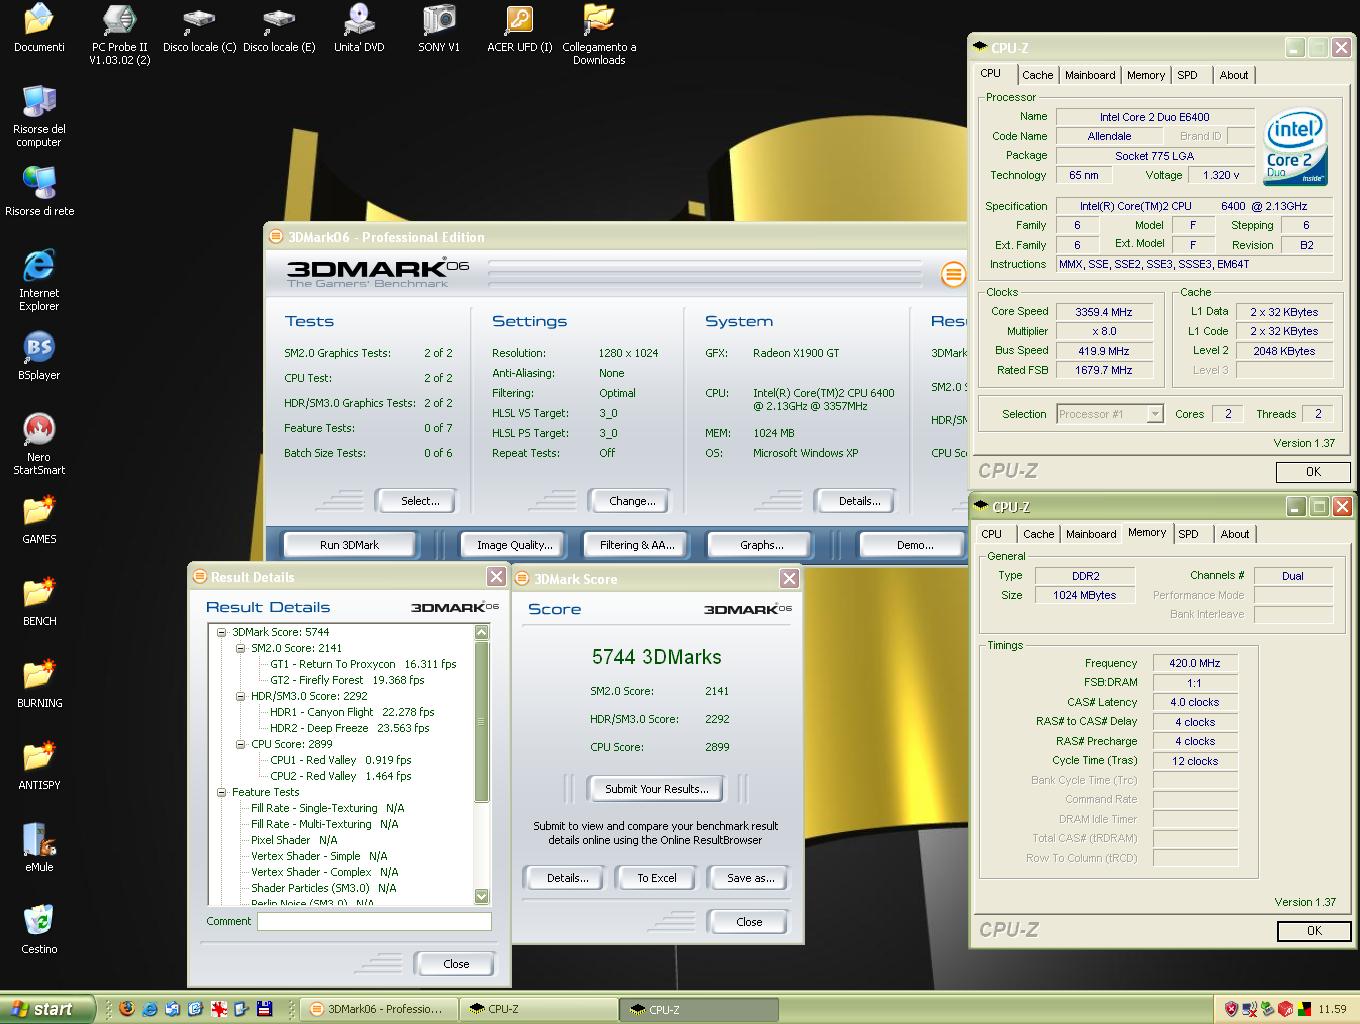Viewport: 1360px width, 1024px height.
Task: Click scroll down arrow in Result Details
Action: pos(481,896)
